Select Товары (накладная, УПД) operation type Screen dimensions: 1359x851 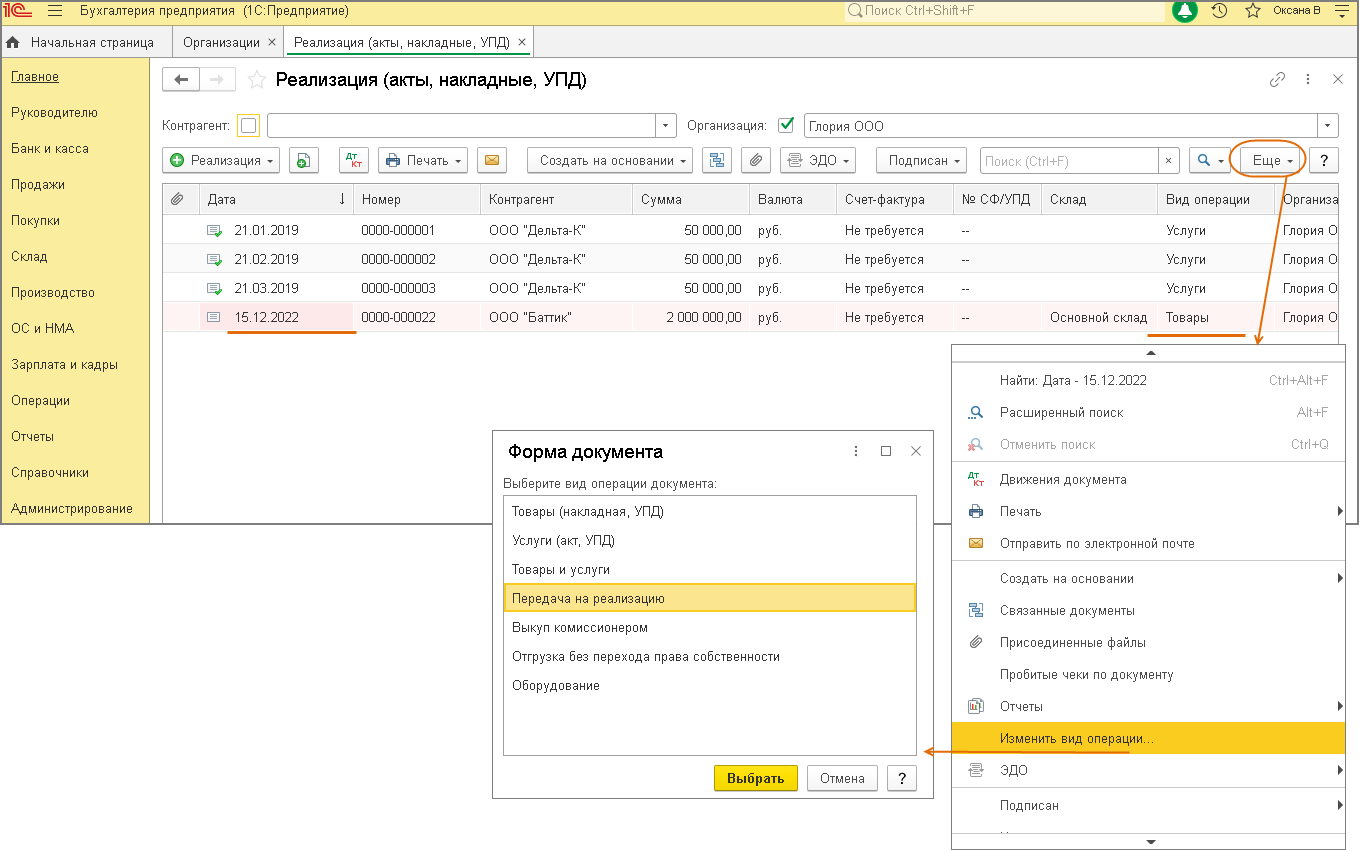click(x=710, y=511)
